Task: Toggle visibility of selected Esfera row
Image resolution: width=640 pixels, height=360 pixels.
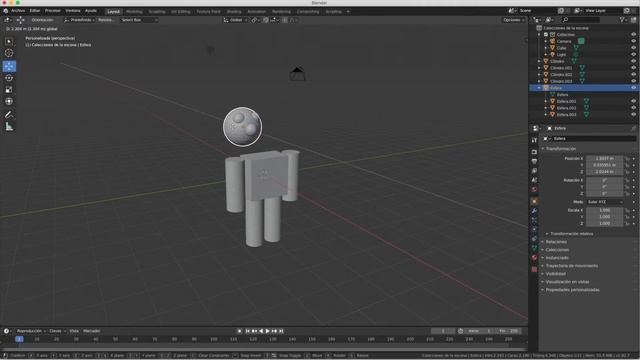Action: (x=633, y=88)
